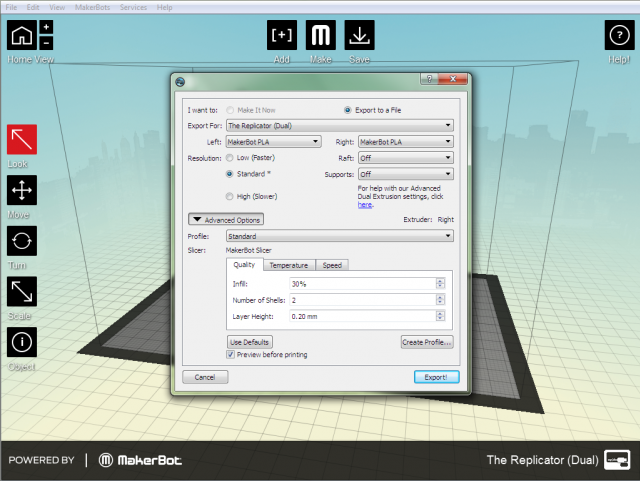
Task: Select the Scale tool
Action: pos(22,292)
